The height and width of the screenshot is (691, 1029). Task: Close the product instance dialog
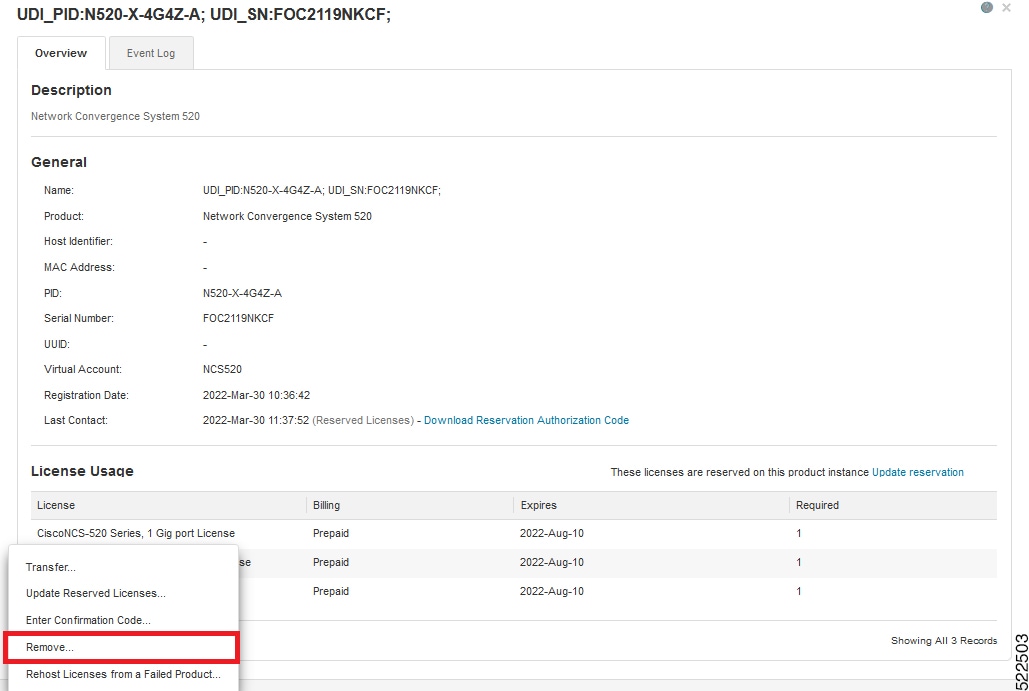1006,8
